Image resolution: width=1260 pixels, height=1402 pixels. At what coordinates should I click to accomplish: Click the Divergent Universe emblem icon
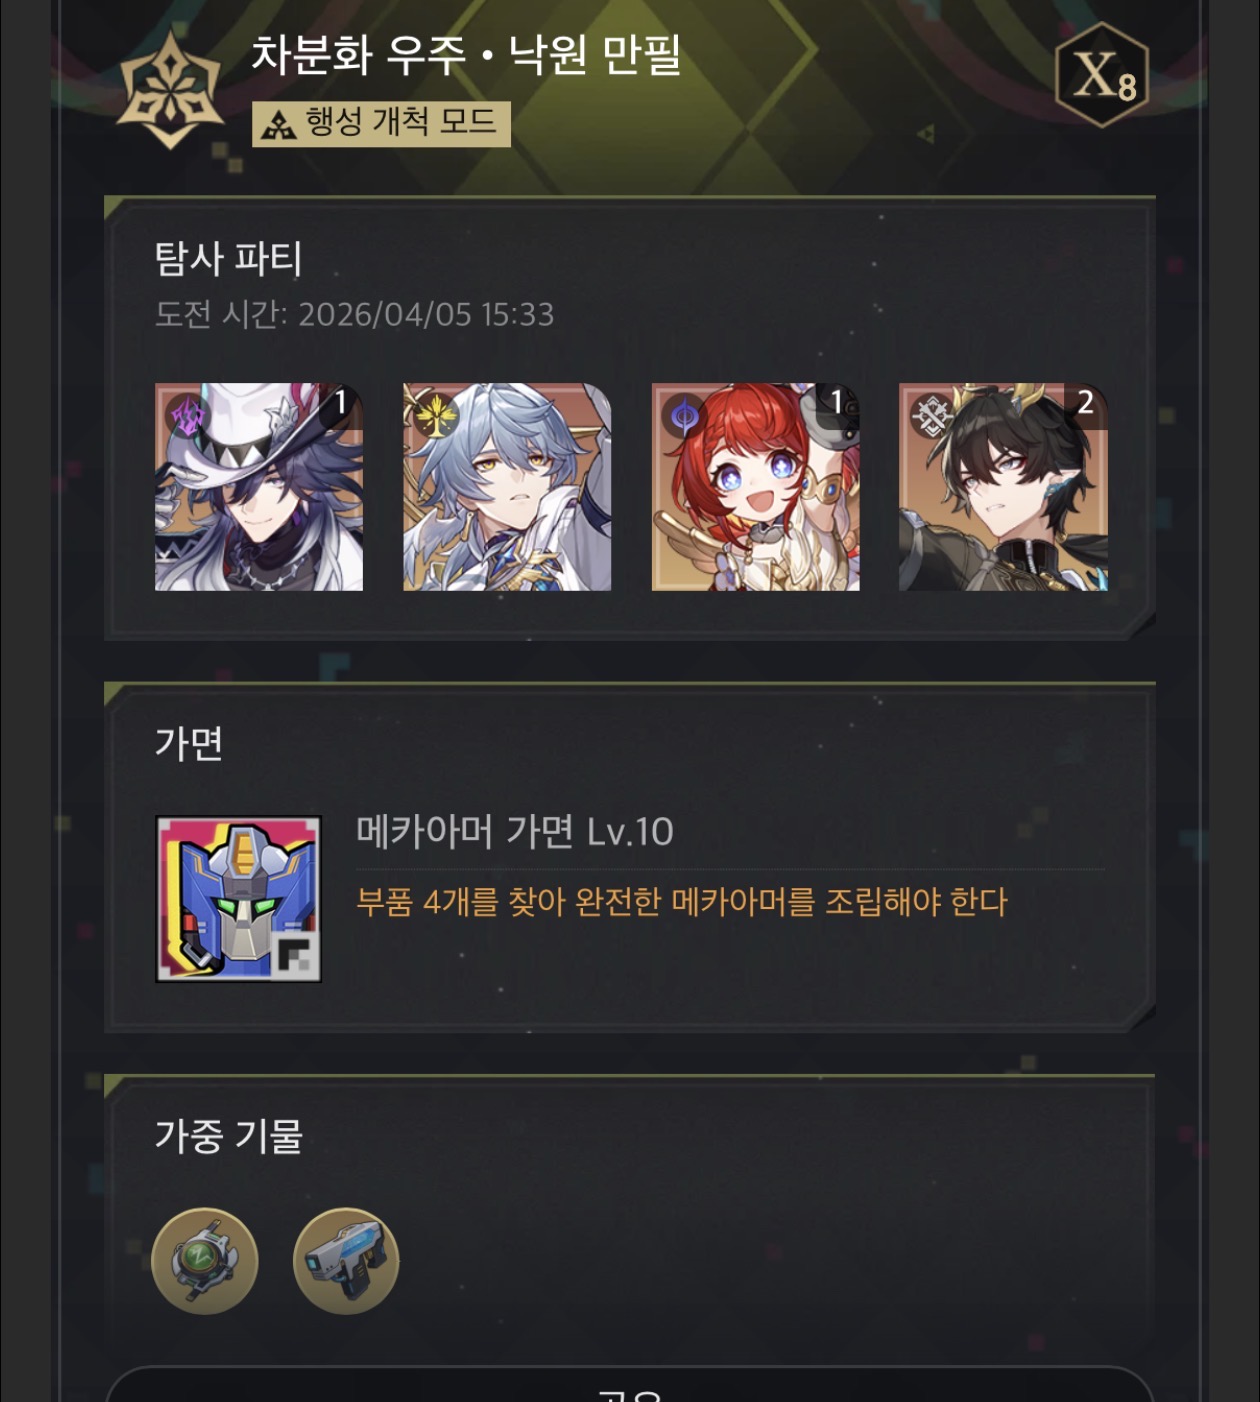pyautogui.click(x=170, y=90)
